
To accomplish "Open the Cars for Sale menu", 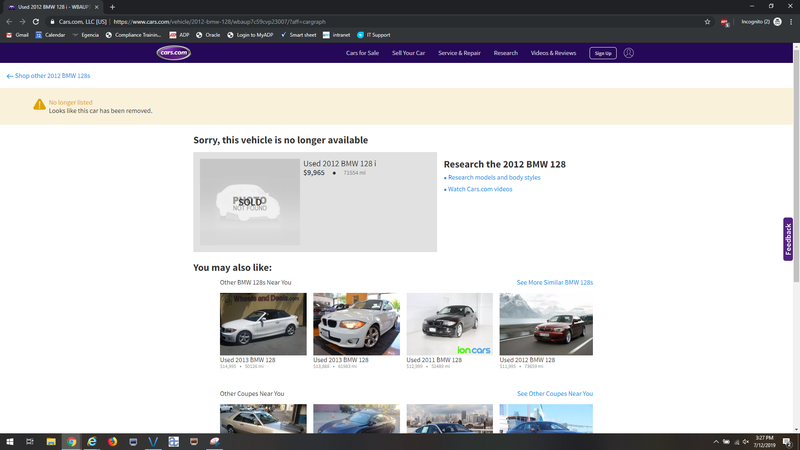I will (362, 53).
